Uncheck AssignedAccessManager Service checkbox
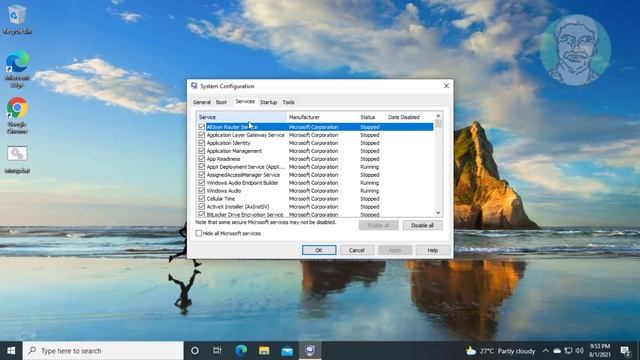Viewport: 640px width, 360px height. click(201, 175)
